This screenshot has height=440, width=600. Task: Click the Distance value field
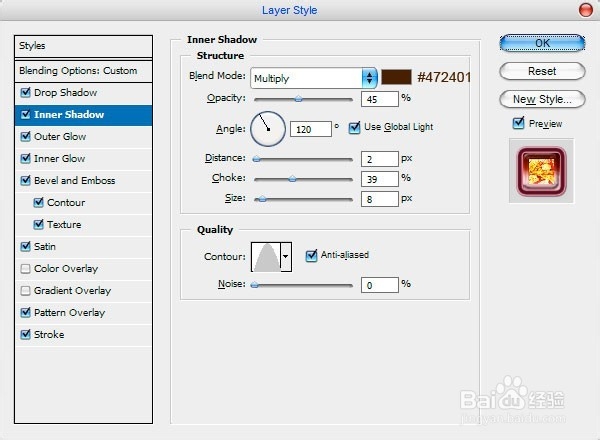pos(380,159)
